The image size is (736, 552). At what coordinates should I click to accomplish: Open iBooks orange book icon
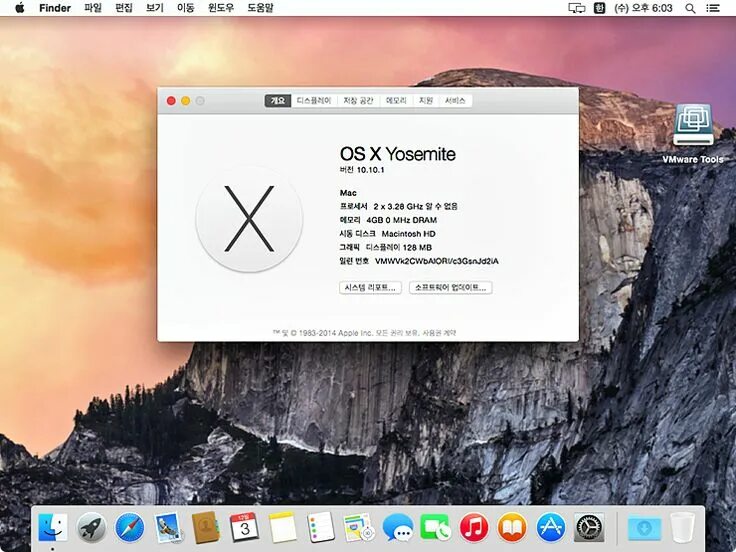512,528
